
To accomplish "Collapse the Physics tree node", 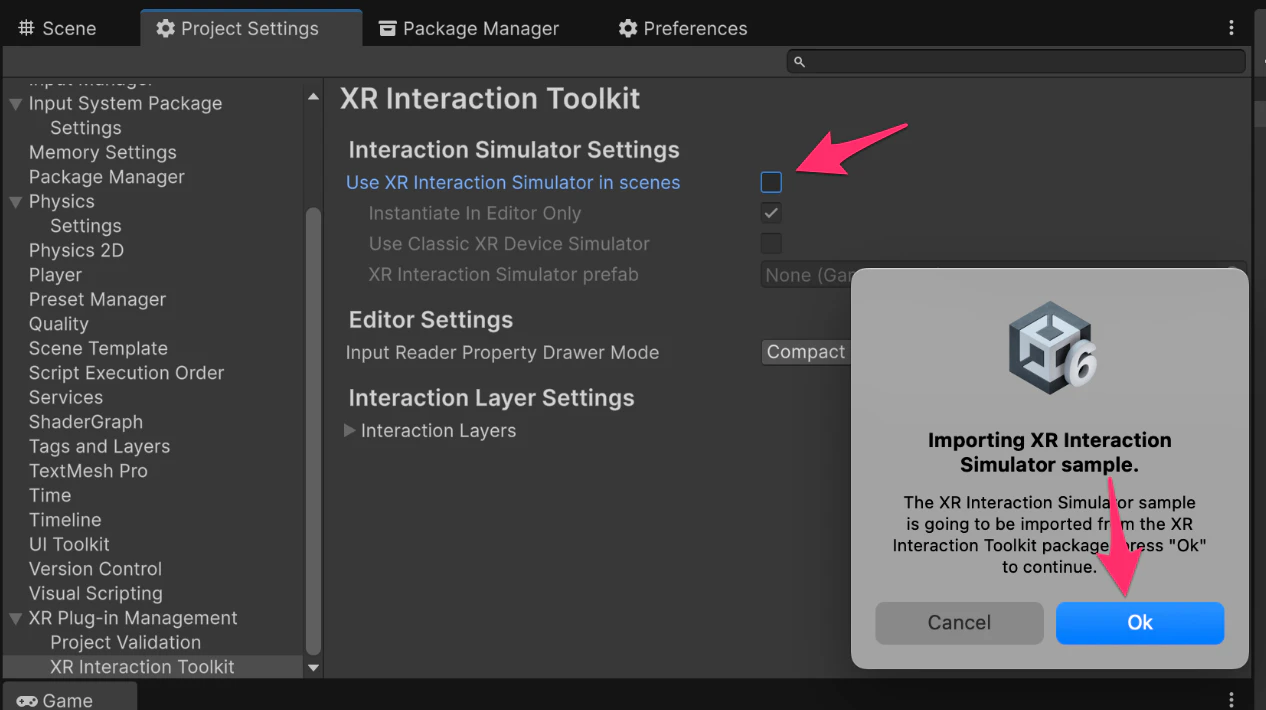I will [x=15, y=202].
